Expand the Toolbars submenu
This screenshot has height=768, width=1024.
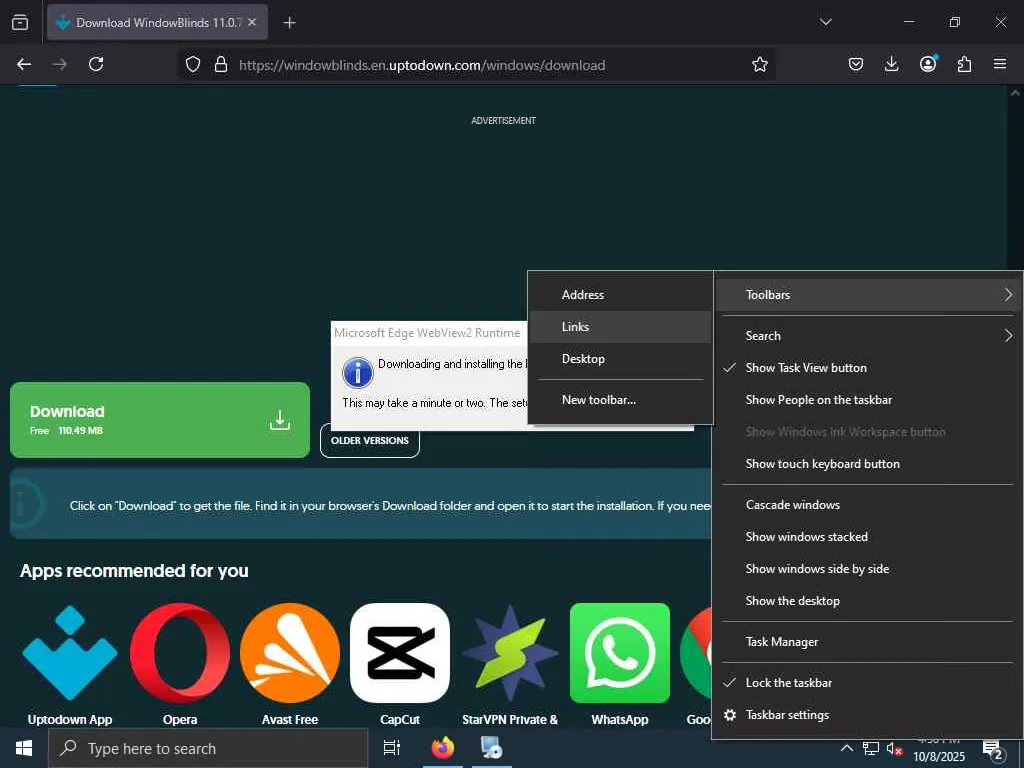click(x=868, y=295)
